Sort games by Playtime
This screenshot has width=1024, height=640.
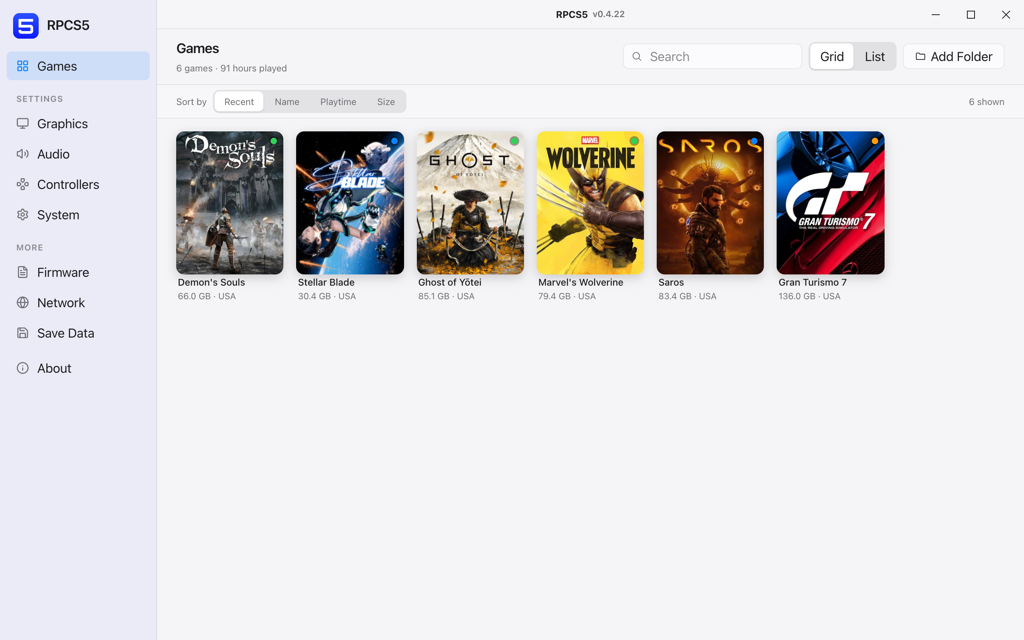(x=338, y=102)
